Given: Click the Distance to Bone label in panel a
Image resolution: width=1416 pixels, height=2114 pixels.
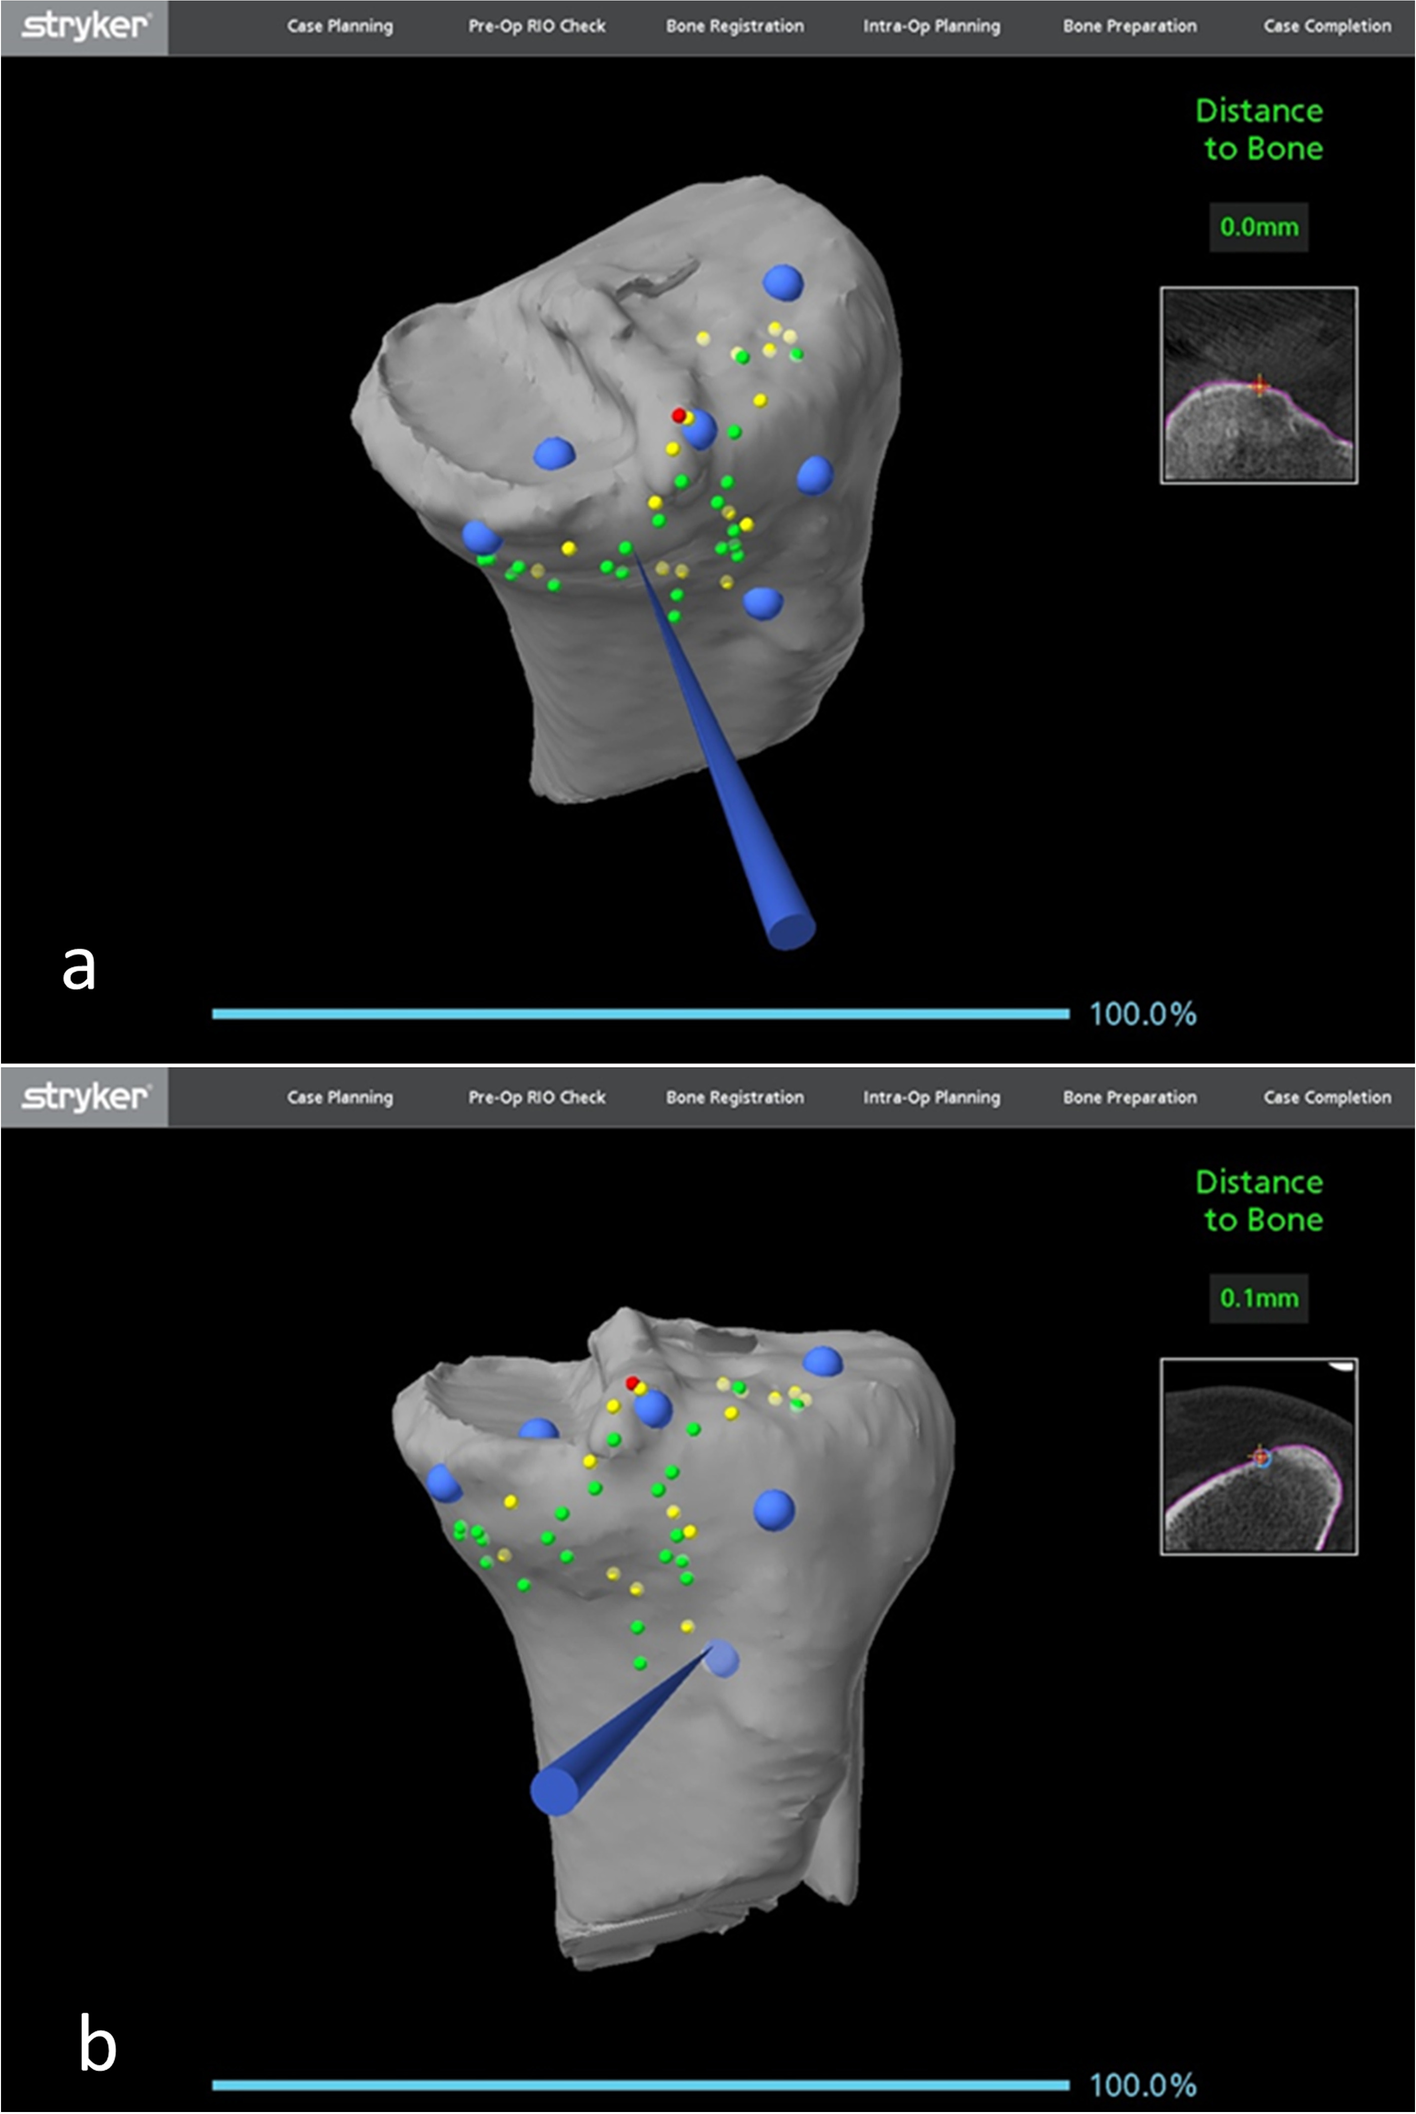Looking at the screenshot, I should (1260, 129).
